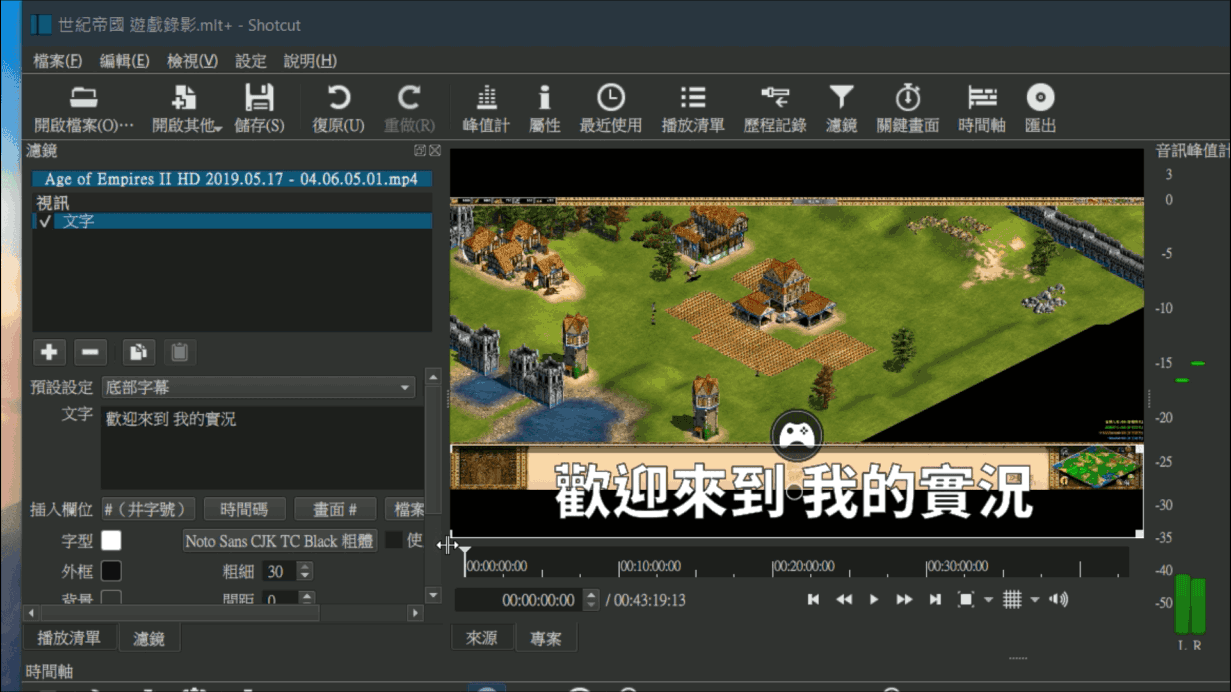Pick the black 外框 outline color swatch
1231x692 pixels.
(111, 571)
